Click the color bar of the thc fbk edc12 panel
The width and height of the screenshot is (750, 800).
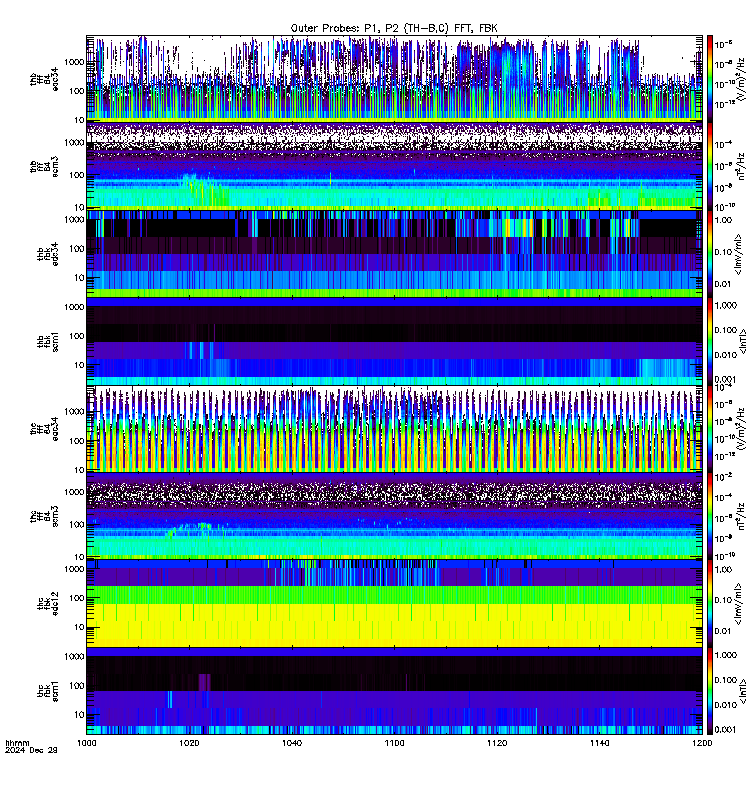(x=709, y=604)
